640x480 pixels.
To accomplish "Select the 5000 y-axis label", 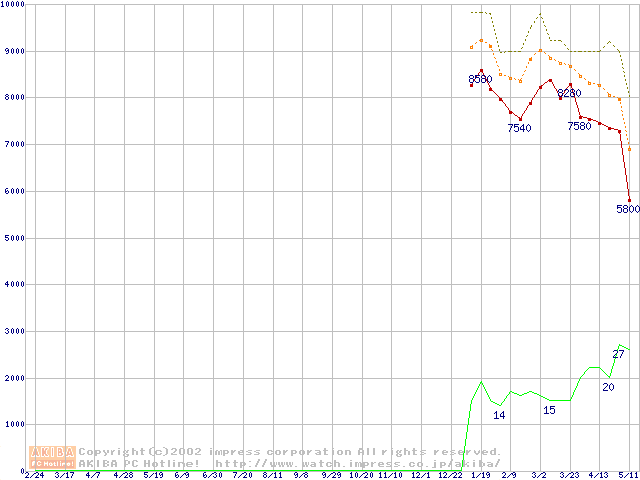I will (12, 237).
